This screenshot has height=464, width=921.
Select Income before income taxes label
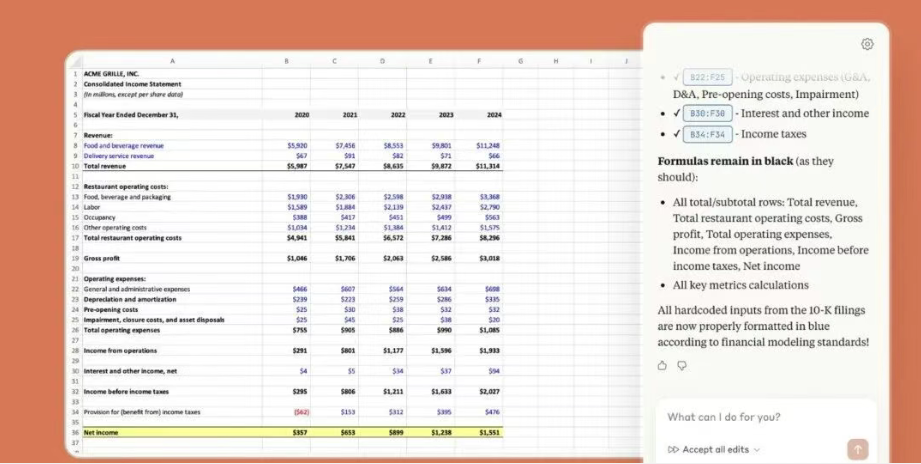click(x=126, y=392)
